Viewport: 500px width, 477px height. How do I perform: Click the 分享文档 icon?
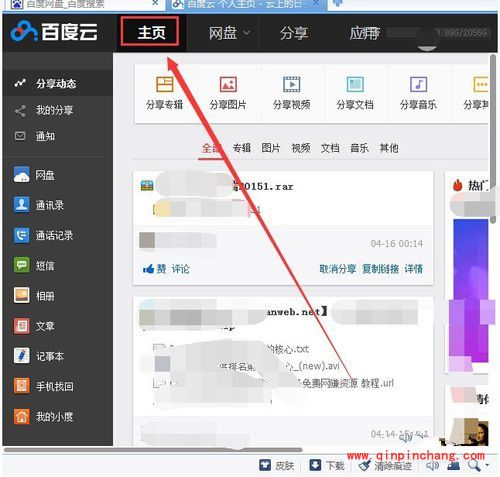coord(355,84)
